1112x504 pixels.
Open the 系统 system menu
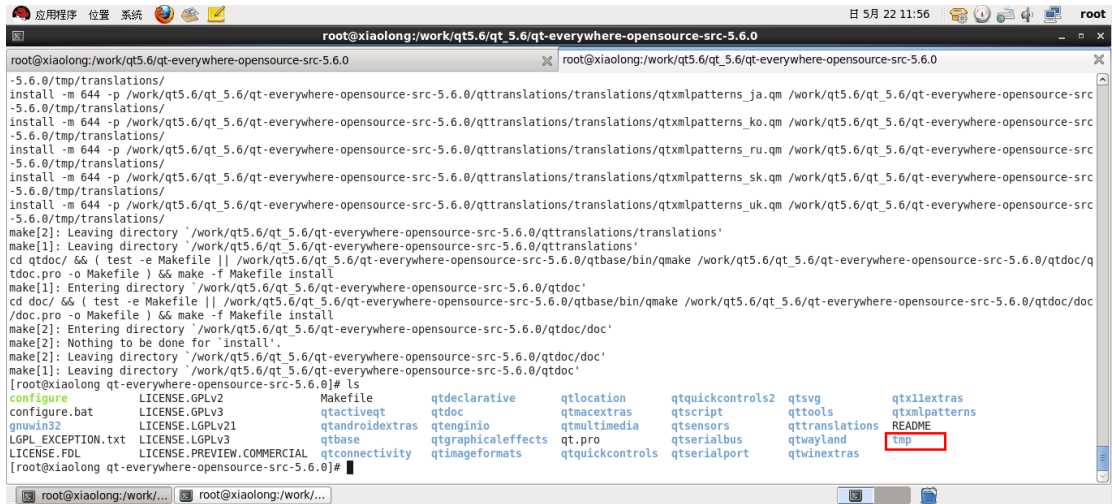click(x=131, y=14)
